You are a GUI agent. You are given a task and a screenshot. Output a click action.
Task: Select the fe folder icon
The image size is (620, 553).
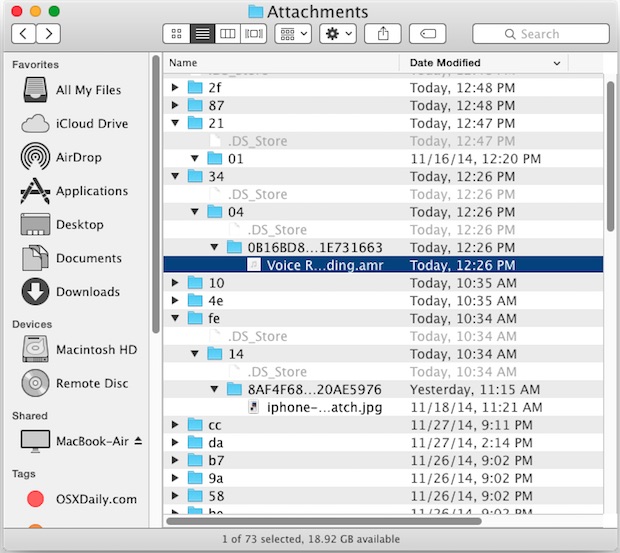point(195,318)
